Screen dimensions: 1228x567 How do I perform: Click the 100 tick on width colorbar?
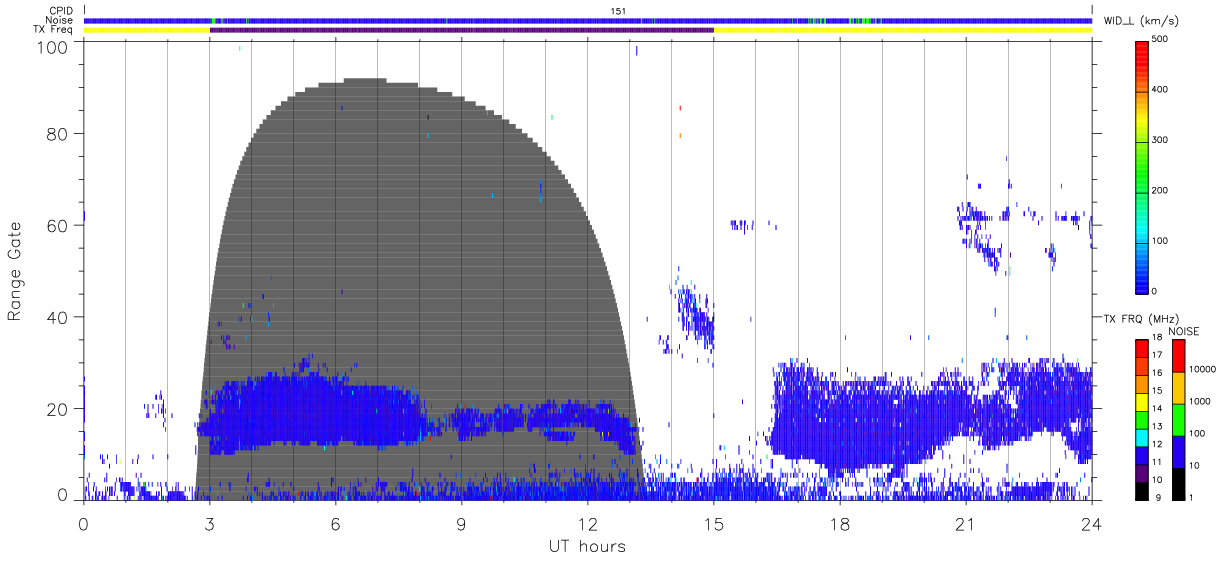click(x=1161, y=241)
